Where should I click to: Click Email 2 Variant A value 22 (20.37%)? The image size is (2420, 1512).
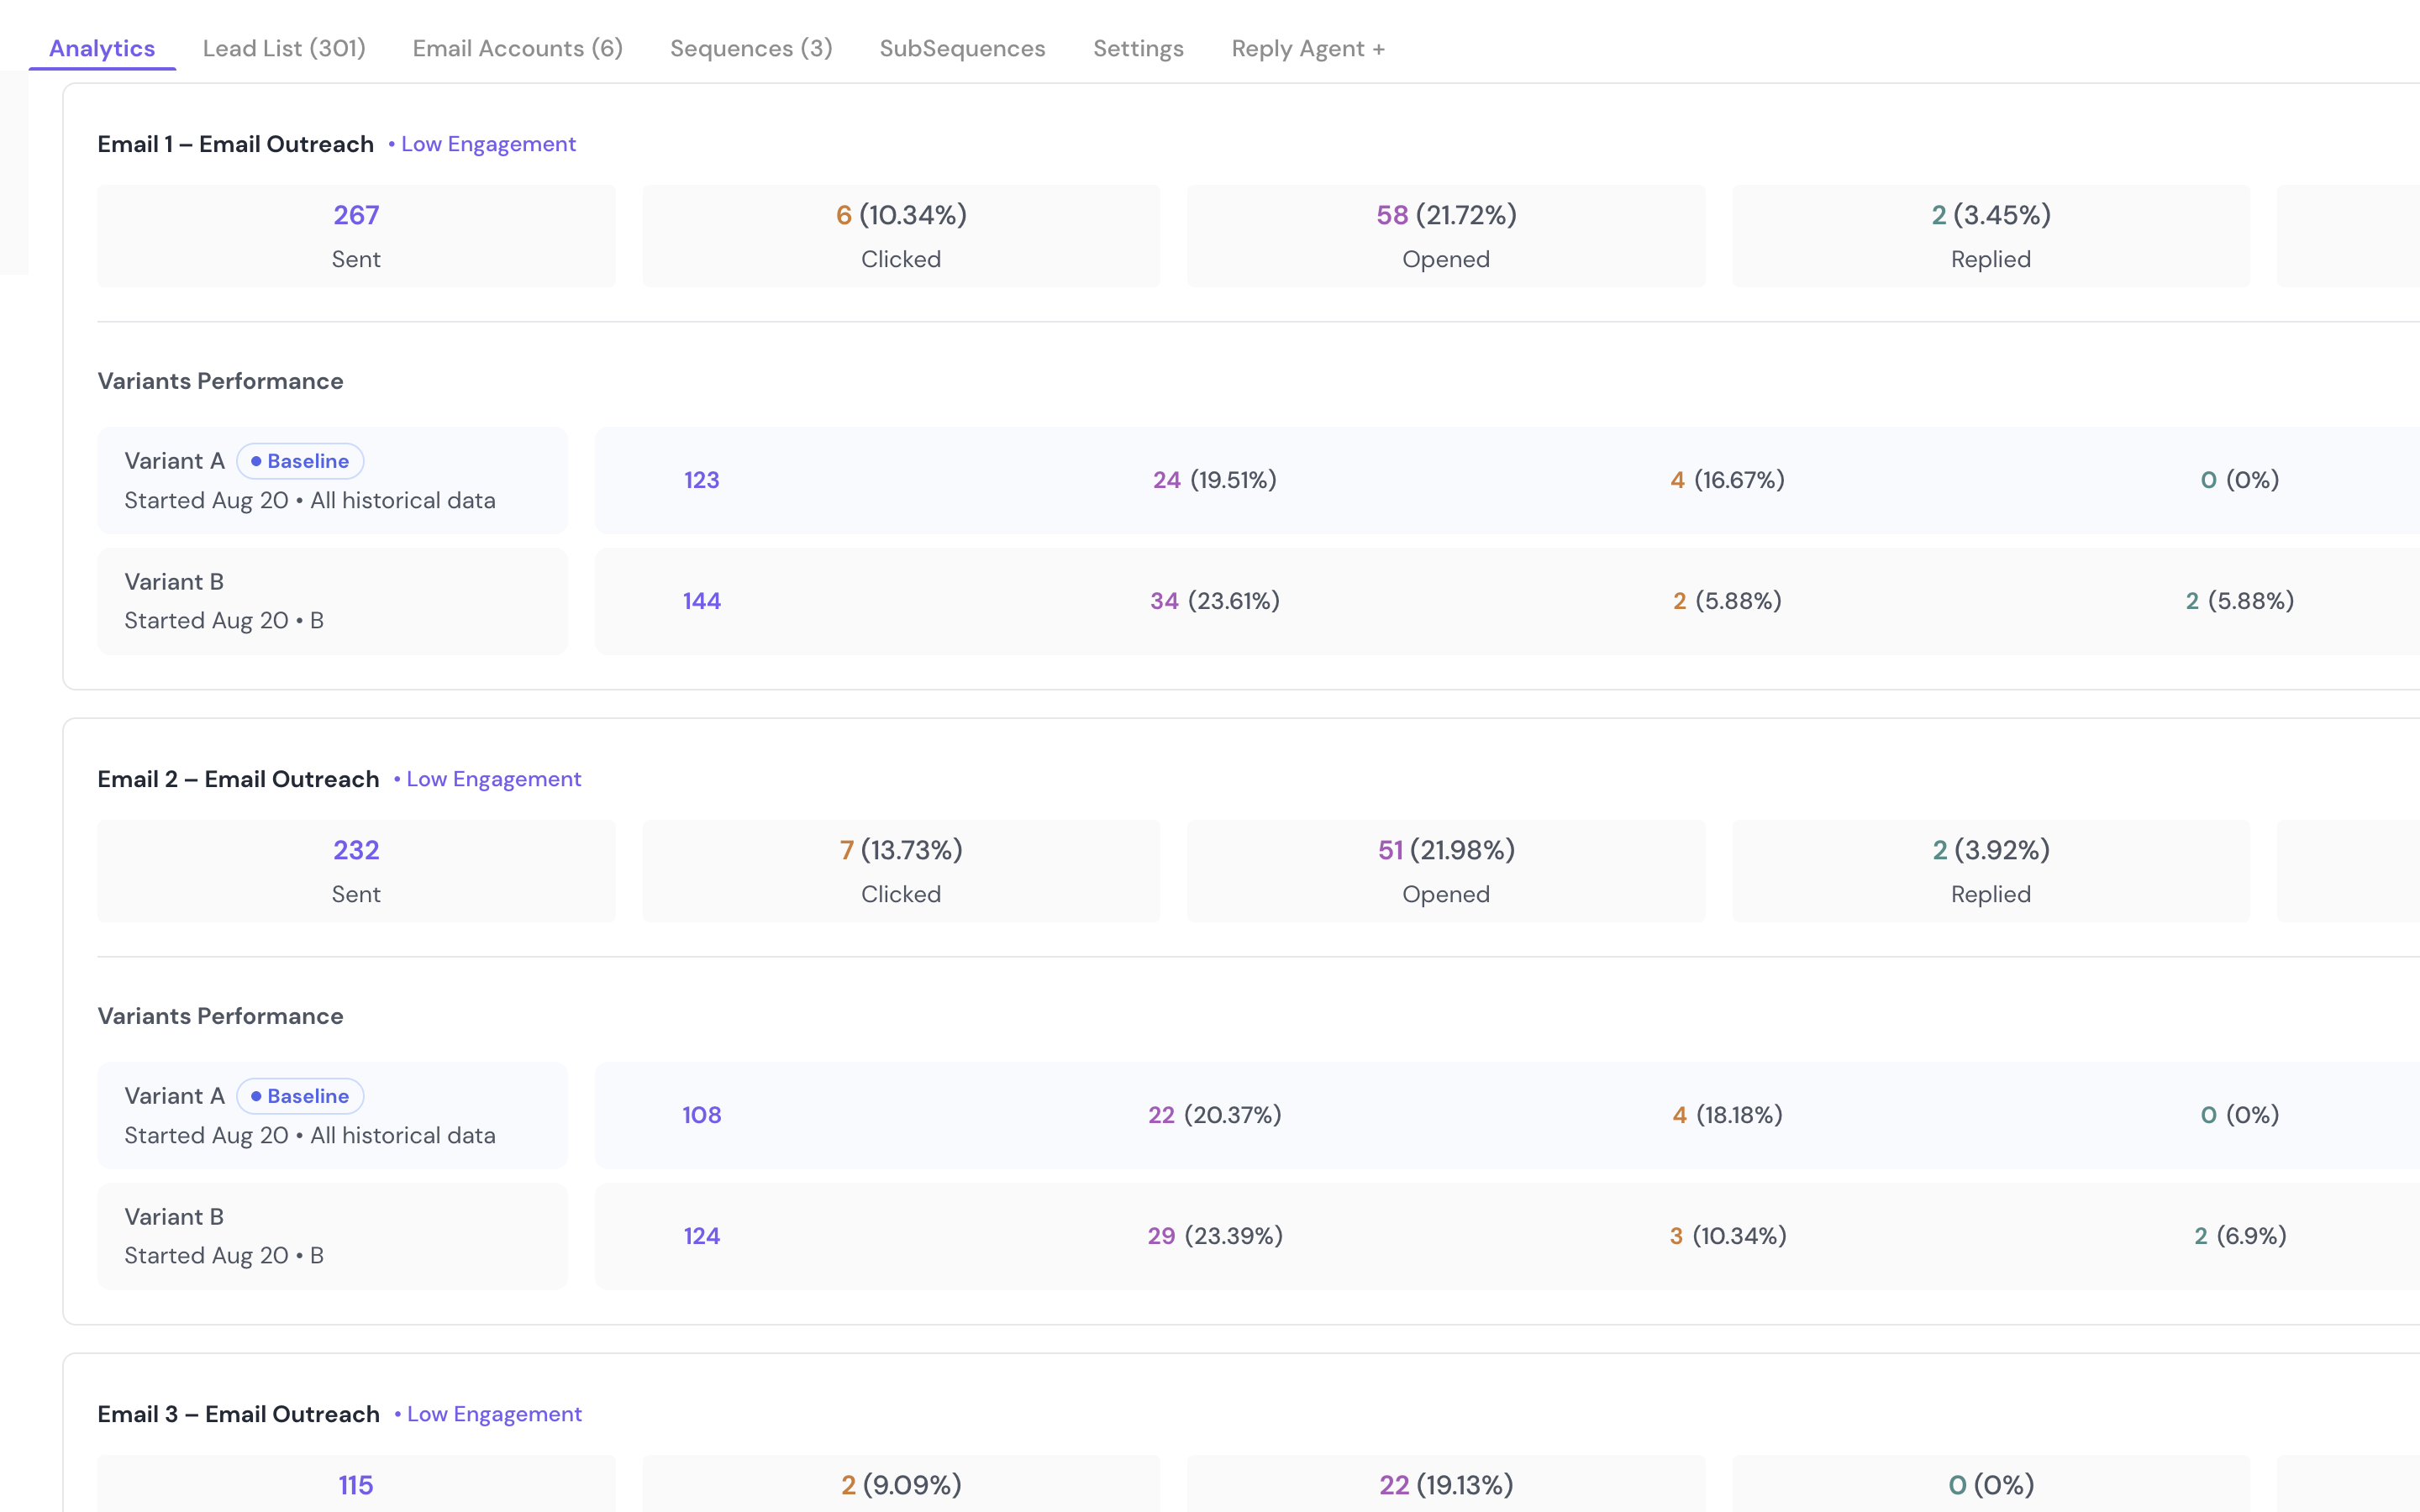1215,1115
